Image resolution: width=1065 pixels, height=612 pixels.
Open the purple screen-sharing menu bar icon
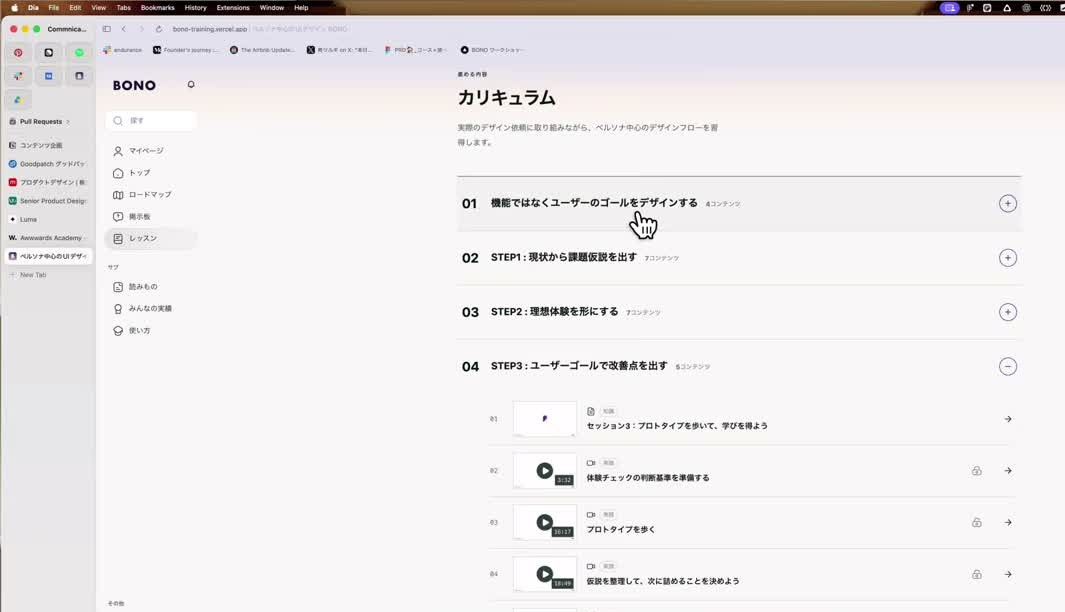[x=950, y=8]
